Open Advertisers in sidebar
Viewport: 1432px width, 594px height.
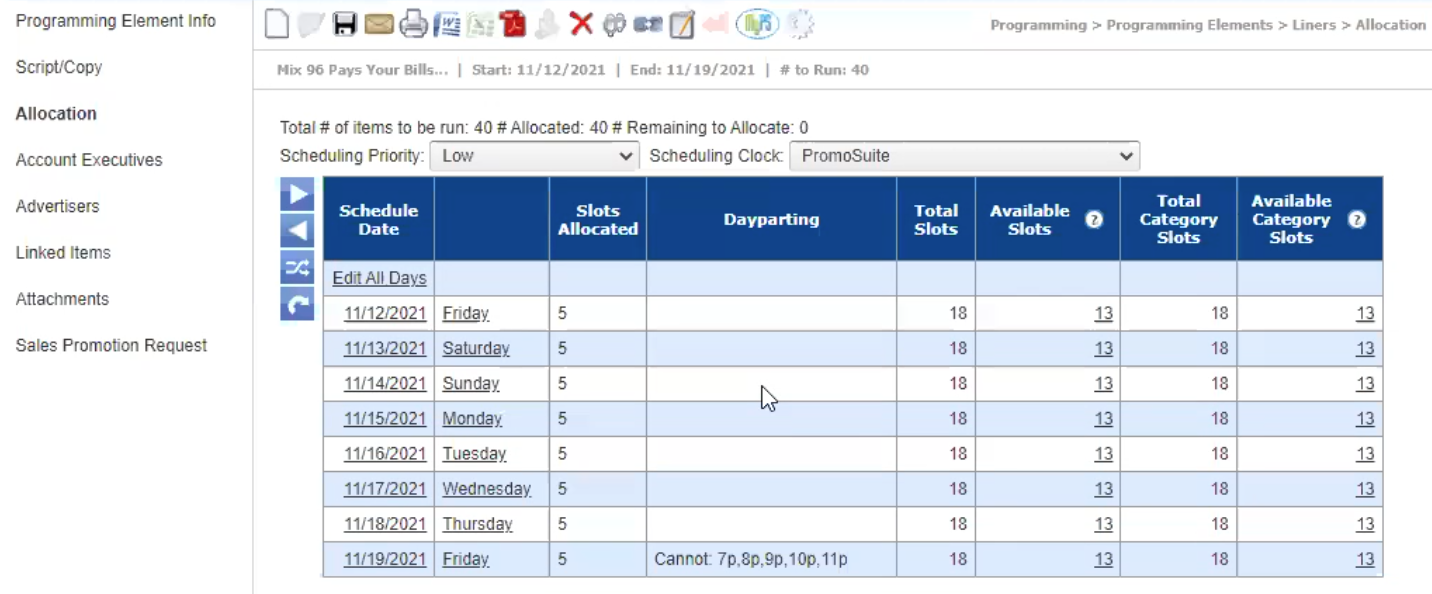(58, 206)
